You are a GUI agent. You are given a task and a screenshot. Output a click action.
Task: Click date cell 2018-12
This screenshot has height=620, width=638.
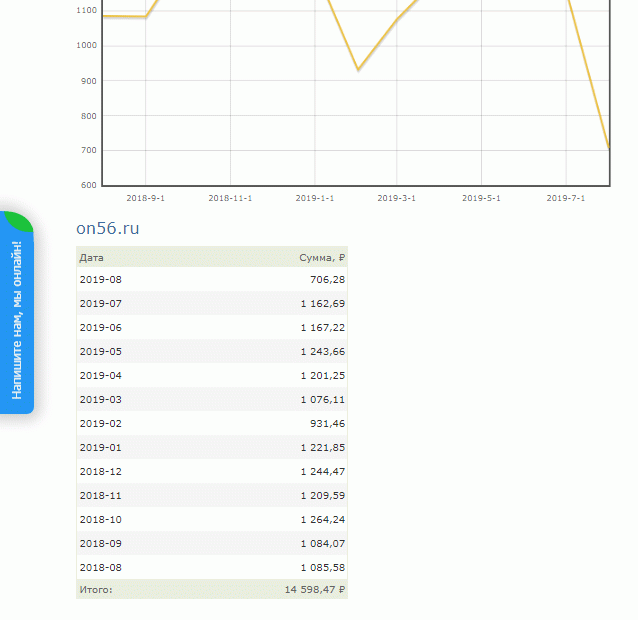101,472
